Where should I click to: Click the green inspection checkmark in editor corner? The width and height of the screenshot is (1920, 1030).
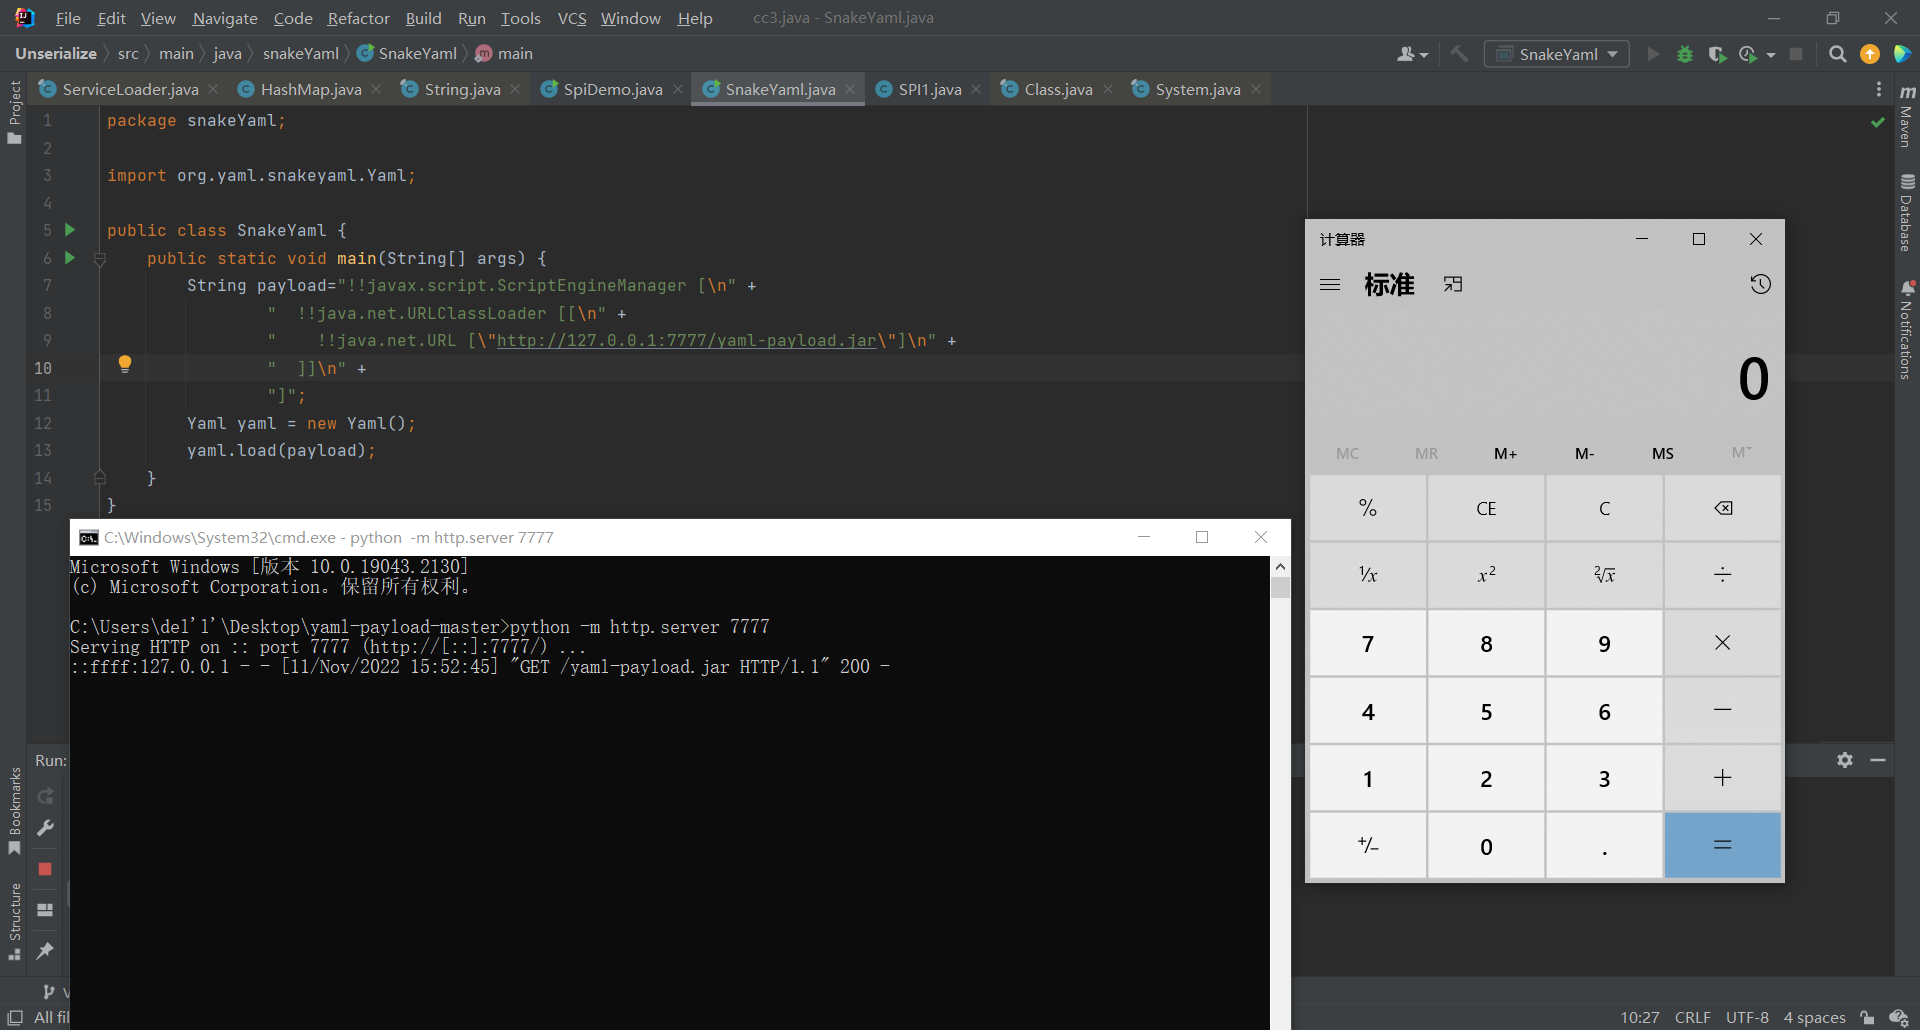(x=1878, y=122)
